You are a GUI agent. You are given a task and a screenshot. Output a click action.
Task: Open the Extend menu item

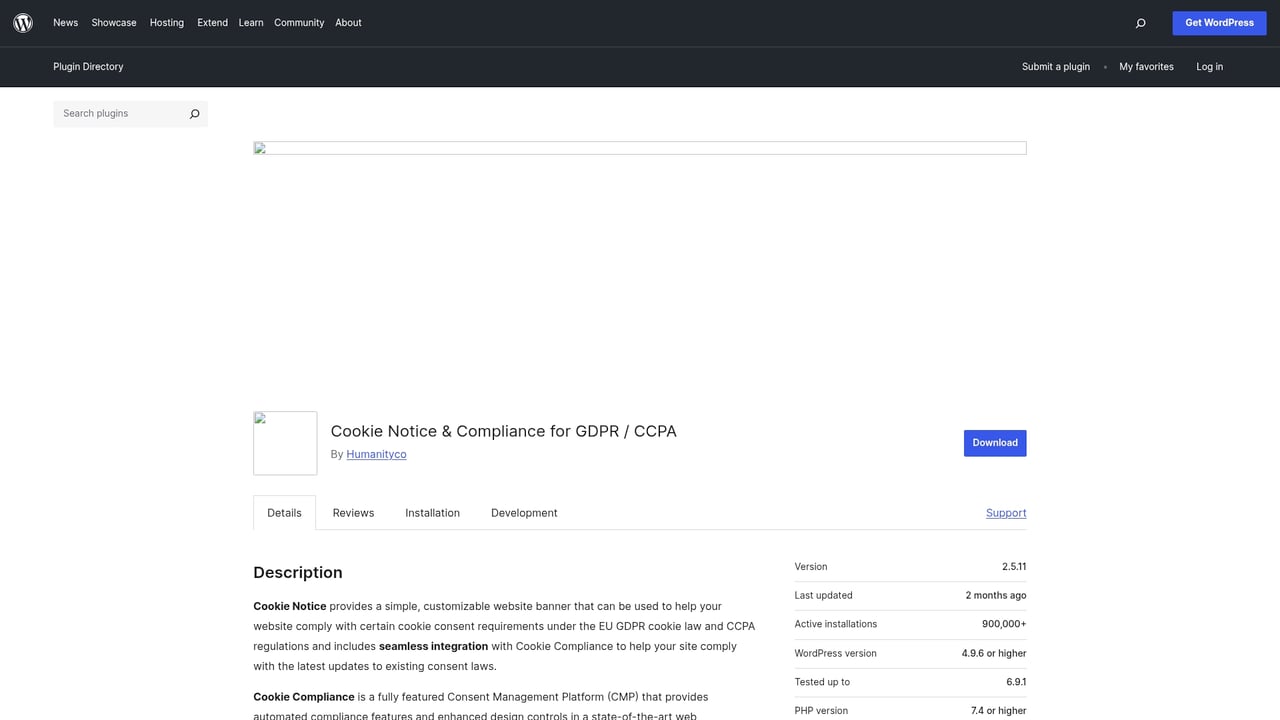(x=212, y=22)
